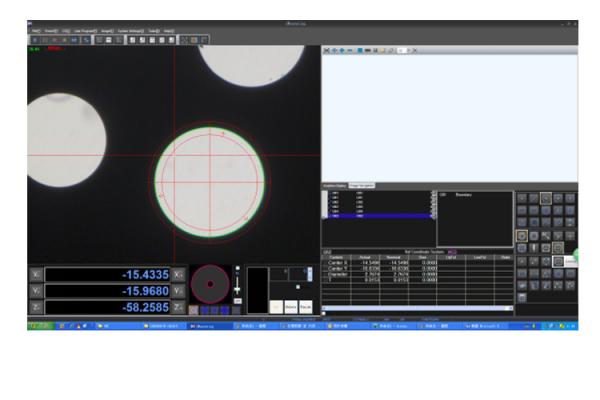Select the measured green-edged circle in video
This screenshot has width=600, height=400.
tap(210, 182)
